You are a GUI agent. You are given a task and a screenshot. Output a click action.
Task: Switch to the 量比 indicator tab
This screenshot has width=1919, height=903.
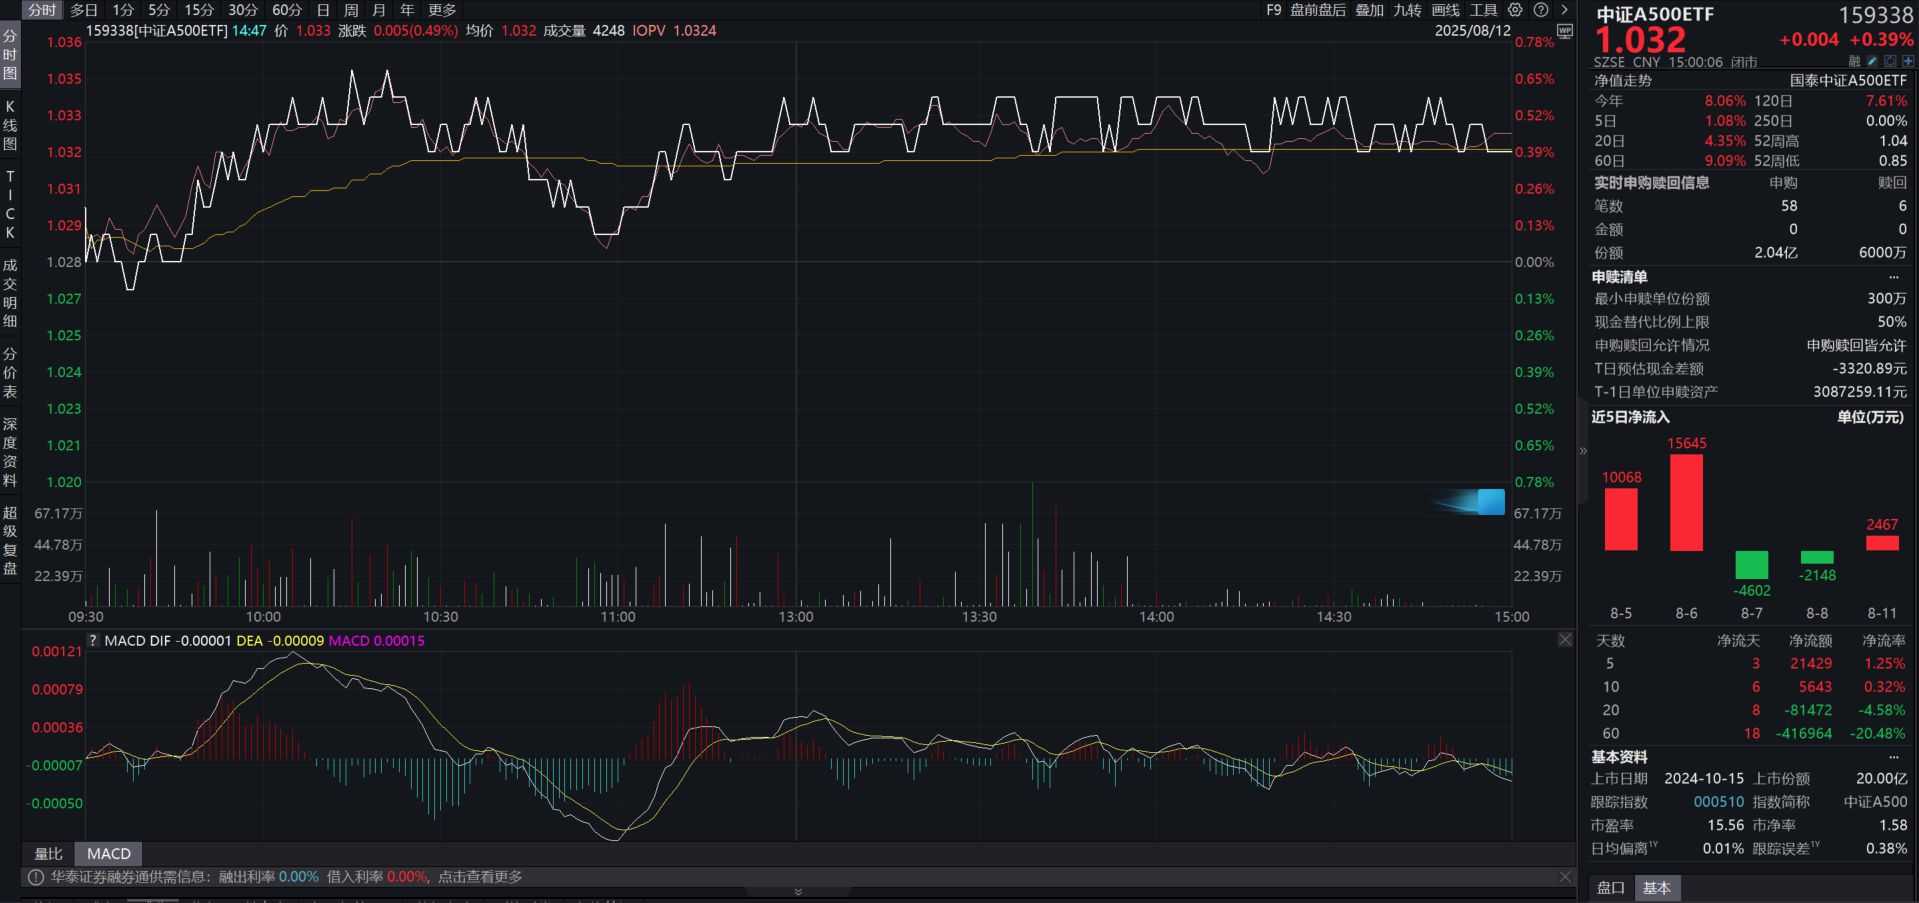[x=48, y=854]
